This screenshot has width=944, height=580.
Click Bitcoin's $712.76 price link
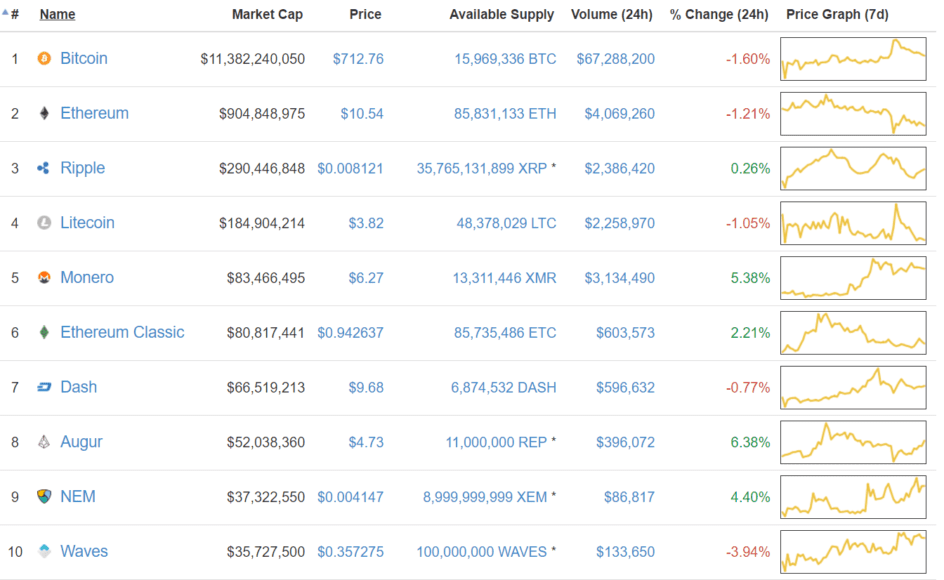tap(358, 59)
